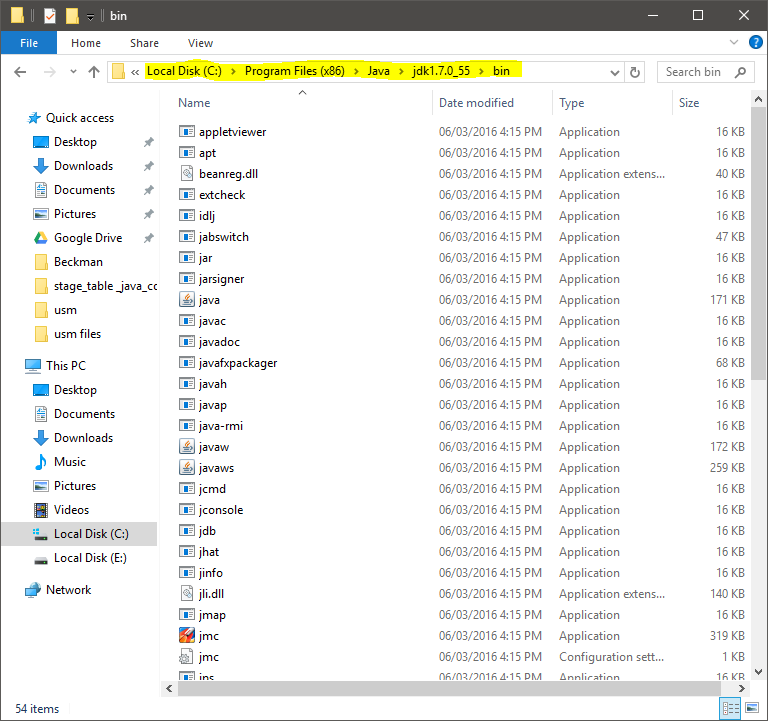Open the File menu tab
768x721 pixels.
coord(29,43)
